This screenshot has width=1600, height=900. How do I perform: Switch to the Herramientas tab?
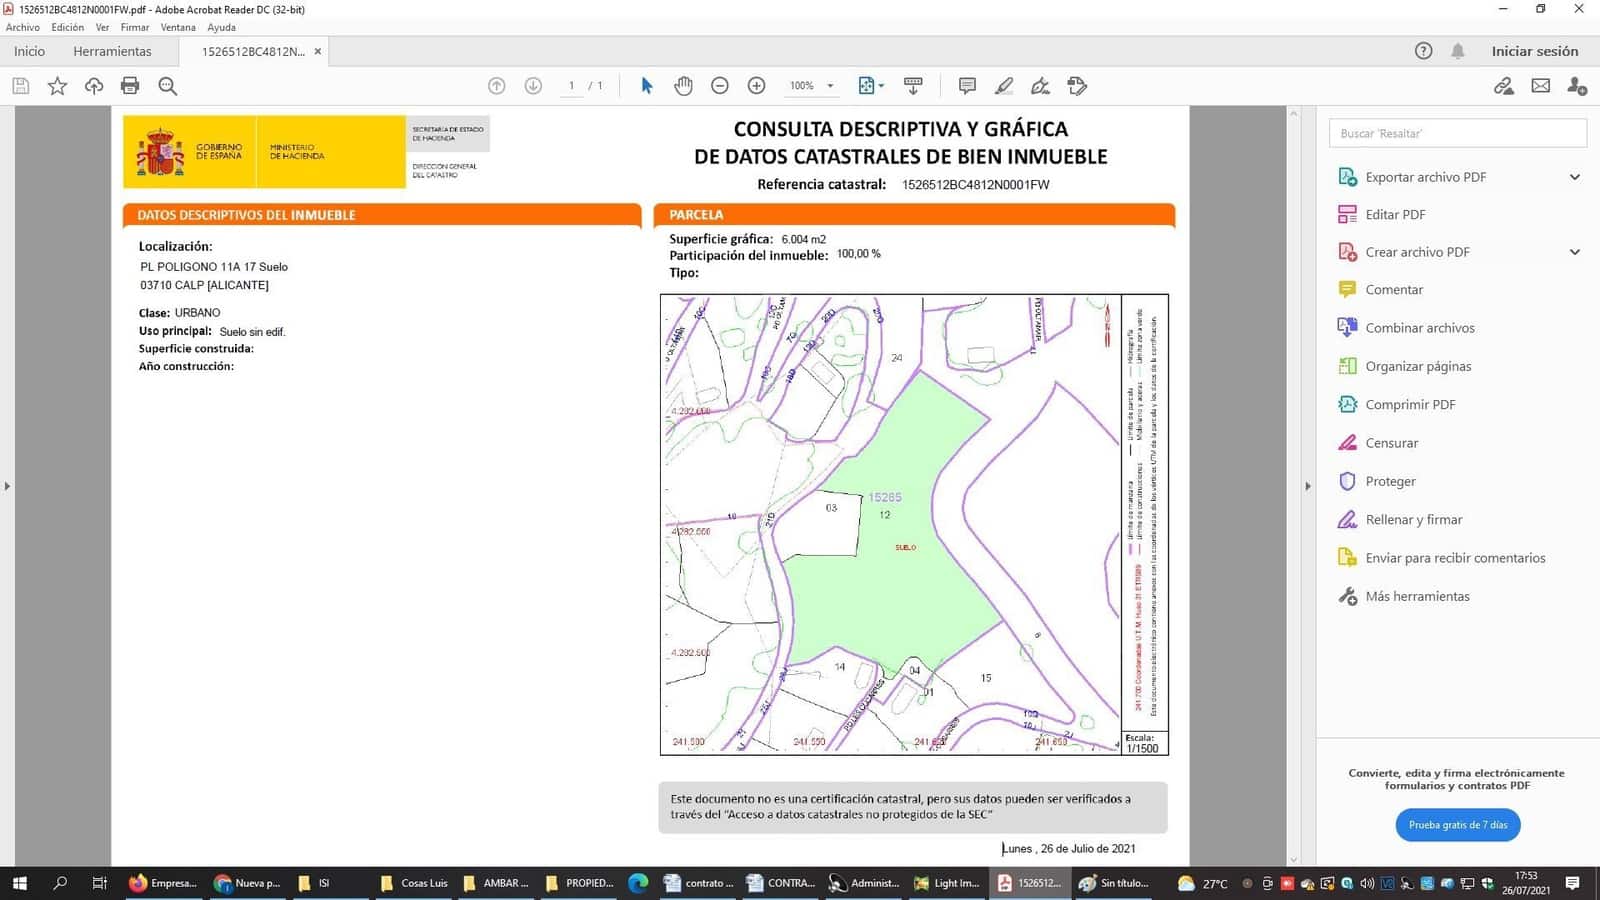click(112, 51)
